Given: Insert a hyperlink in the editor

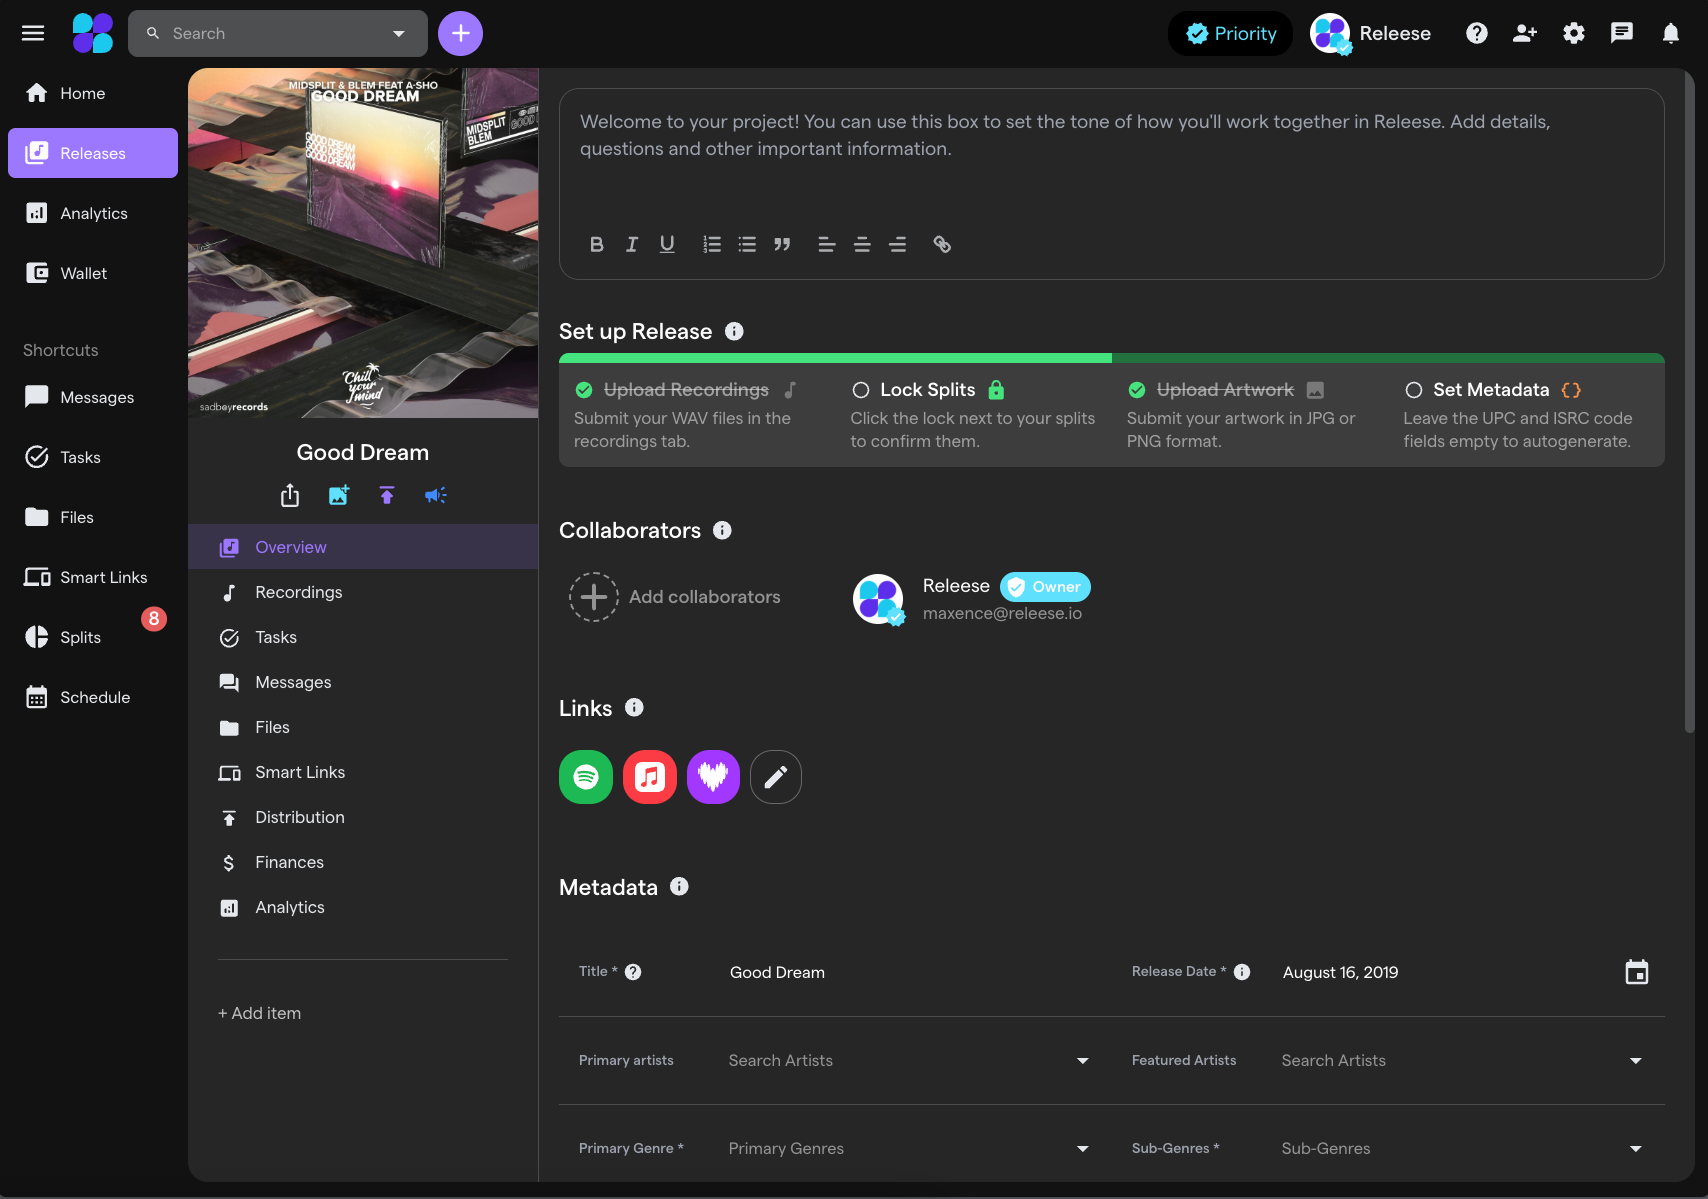Looking at the screenshot, I should click(942, 244).
